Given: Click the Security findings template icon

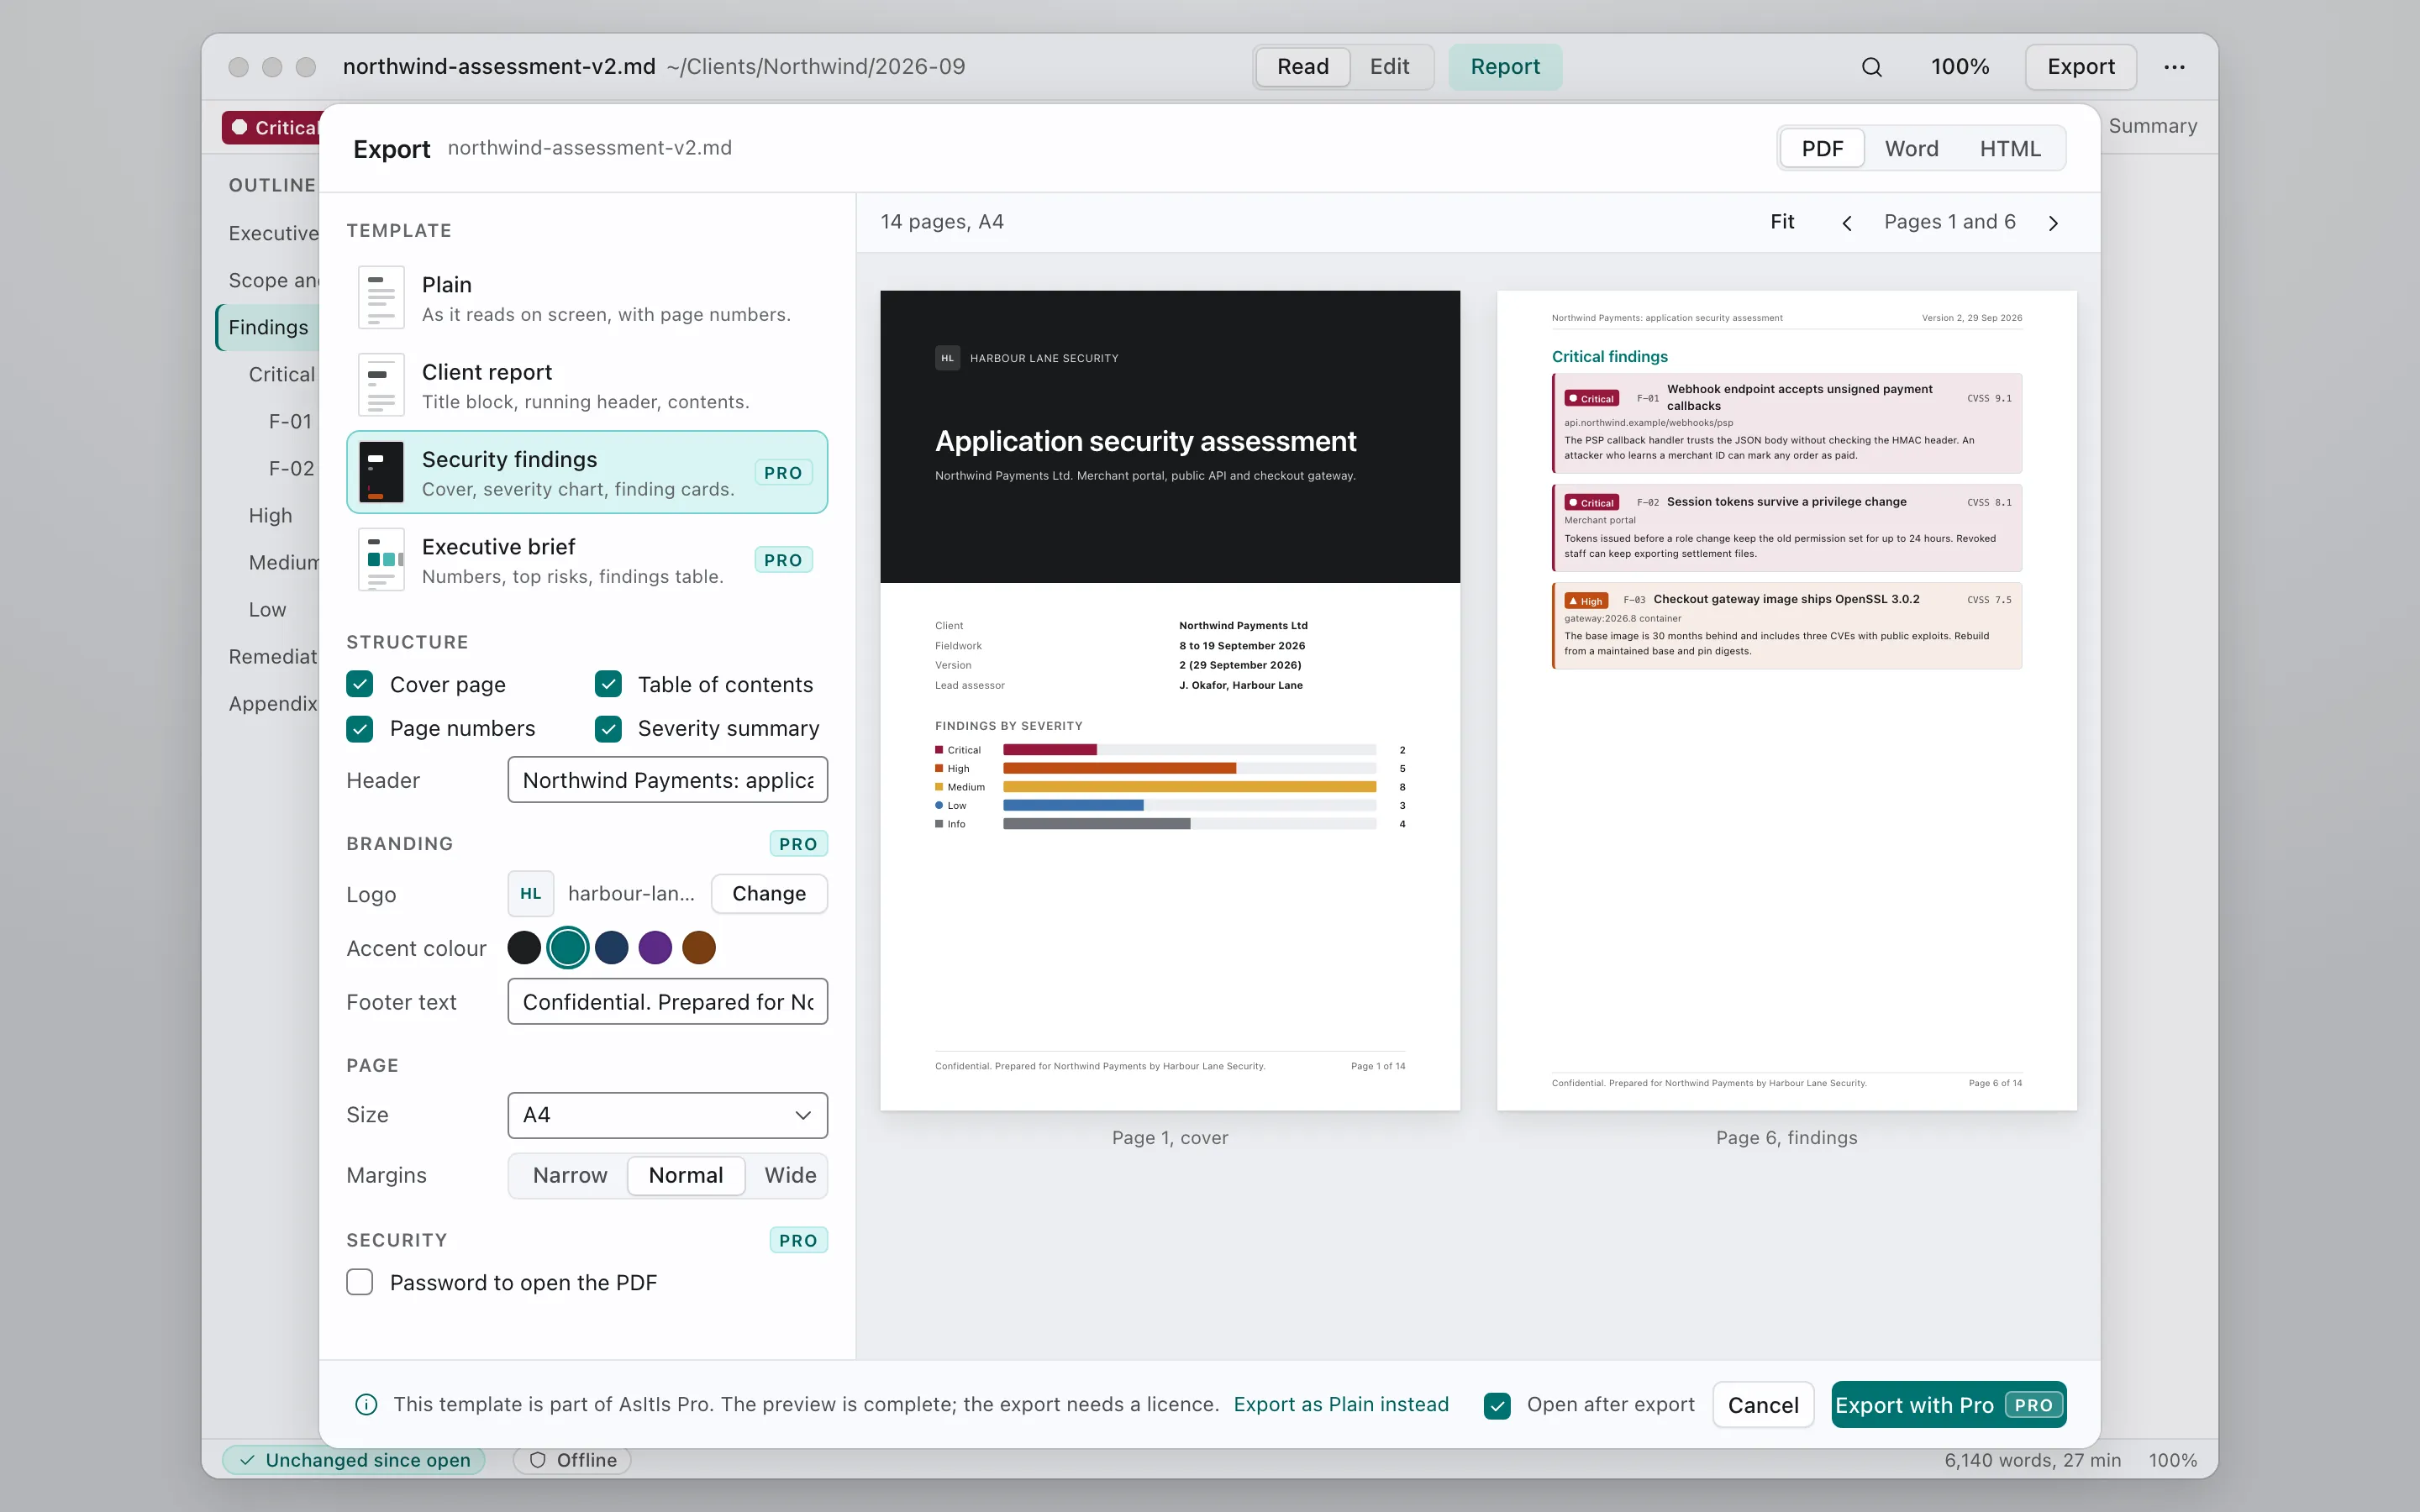Looking at the screenshot, I should [381, 472].
